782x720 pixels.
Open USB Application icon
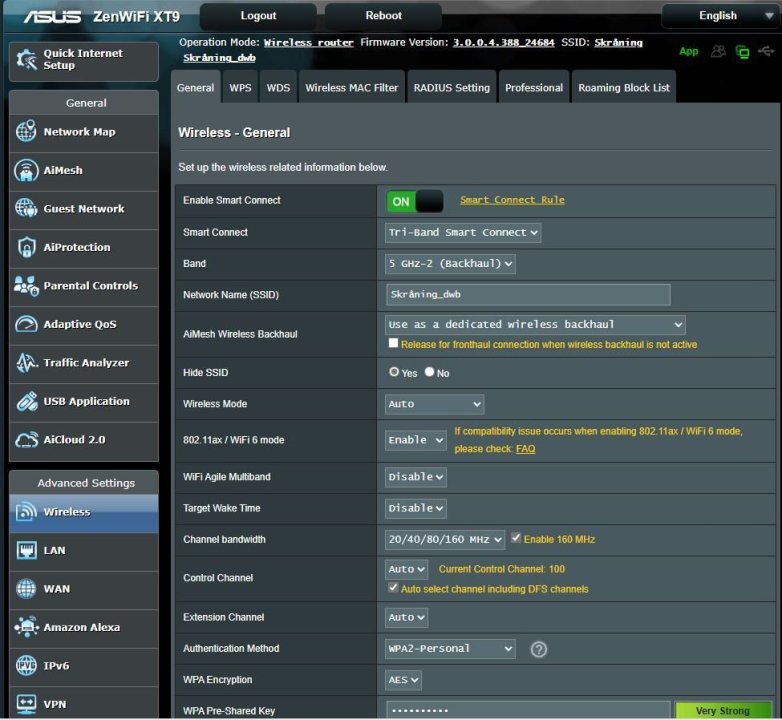(26, 402)
